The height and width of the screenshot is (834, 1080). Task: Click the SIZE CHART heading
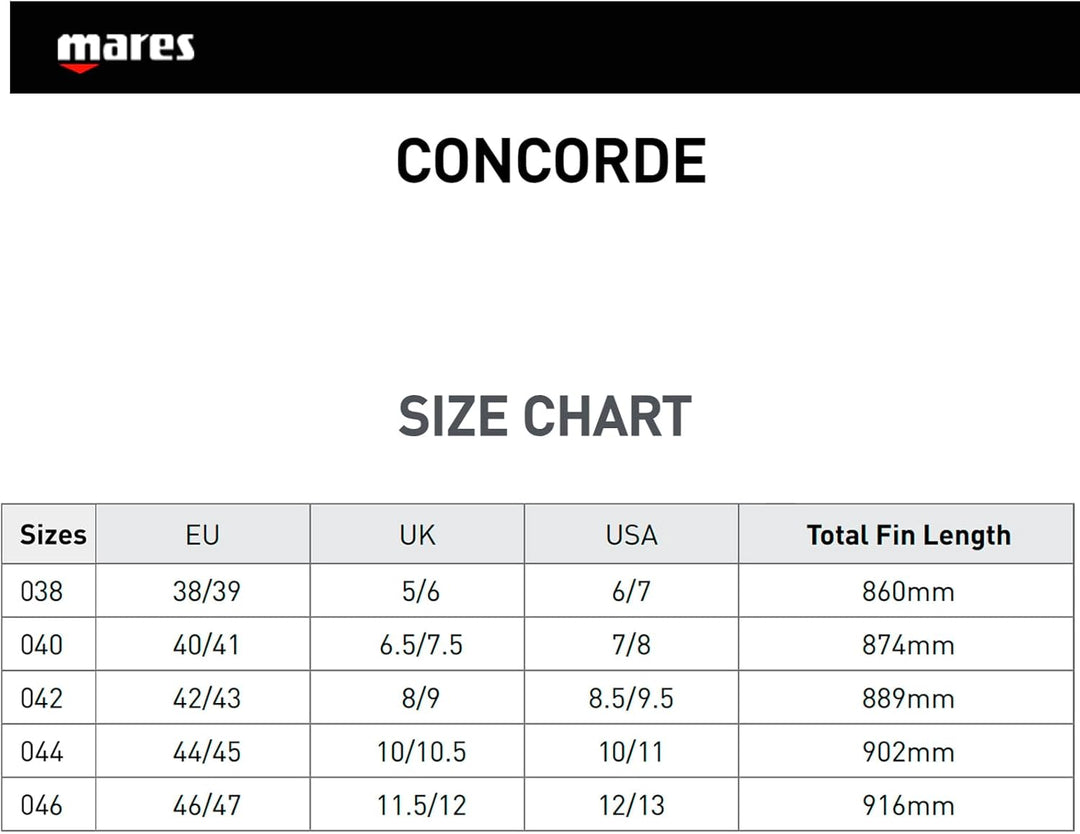click(x=545, y=416)
